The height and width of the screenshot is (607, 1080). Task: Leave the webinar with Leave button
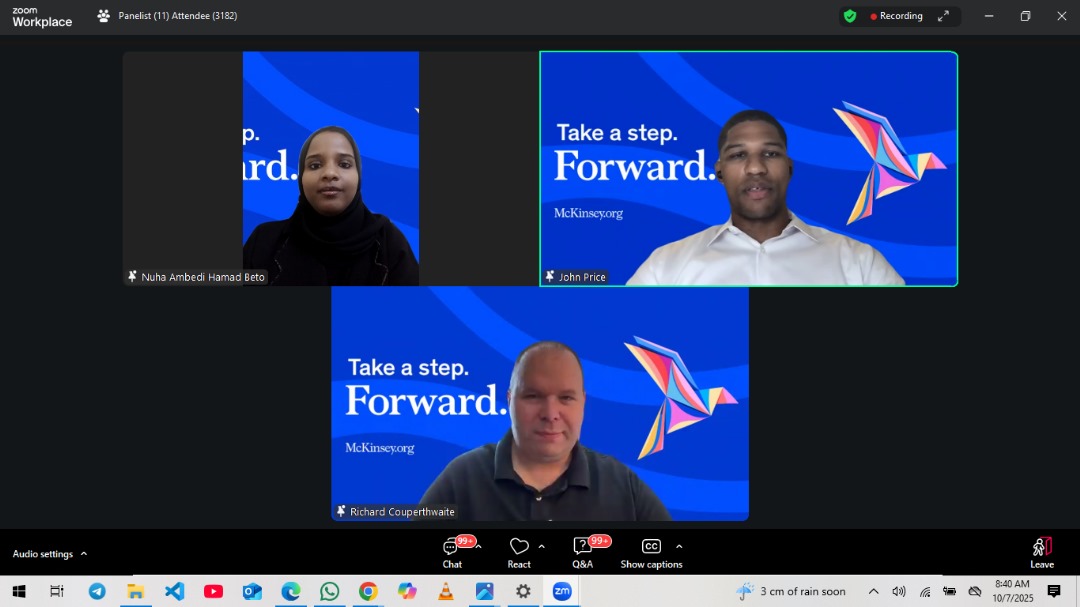1041,553
